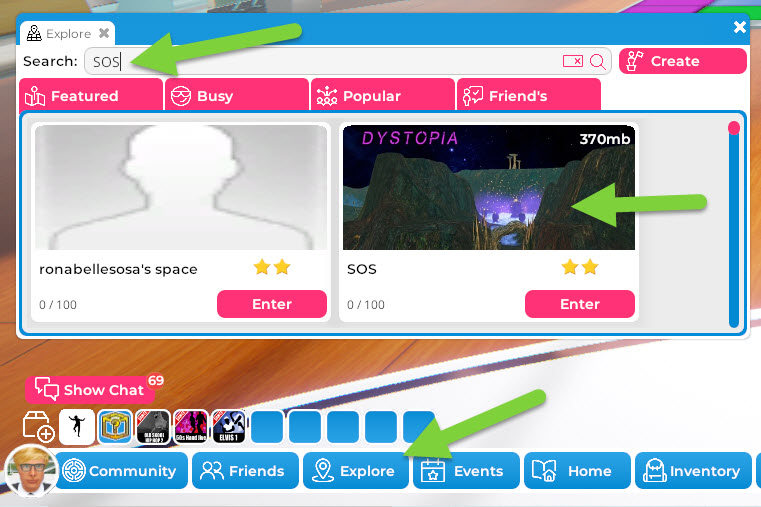Activate the 60s Hand Jive dance icon

coord(191,427)
